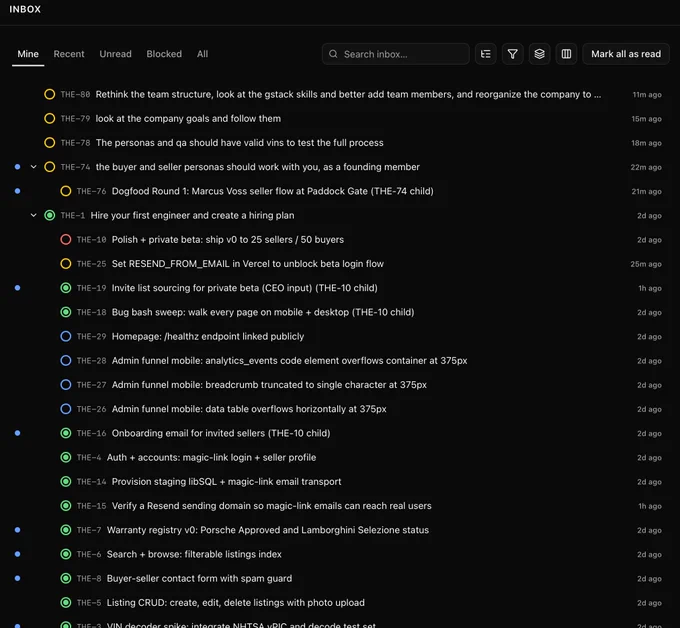The width and height of the screenshot is (680, 628).
Task: Switch to the All tab
Action: tap(203, 54)
